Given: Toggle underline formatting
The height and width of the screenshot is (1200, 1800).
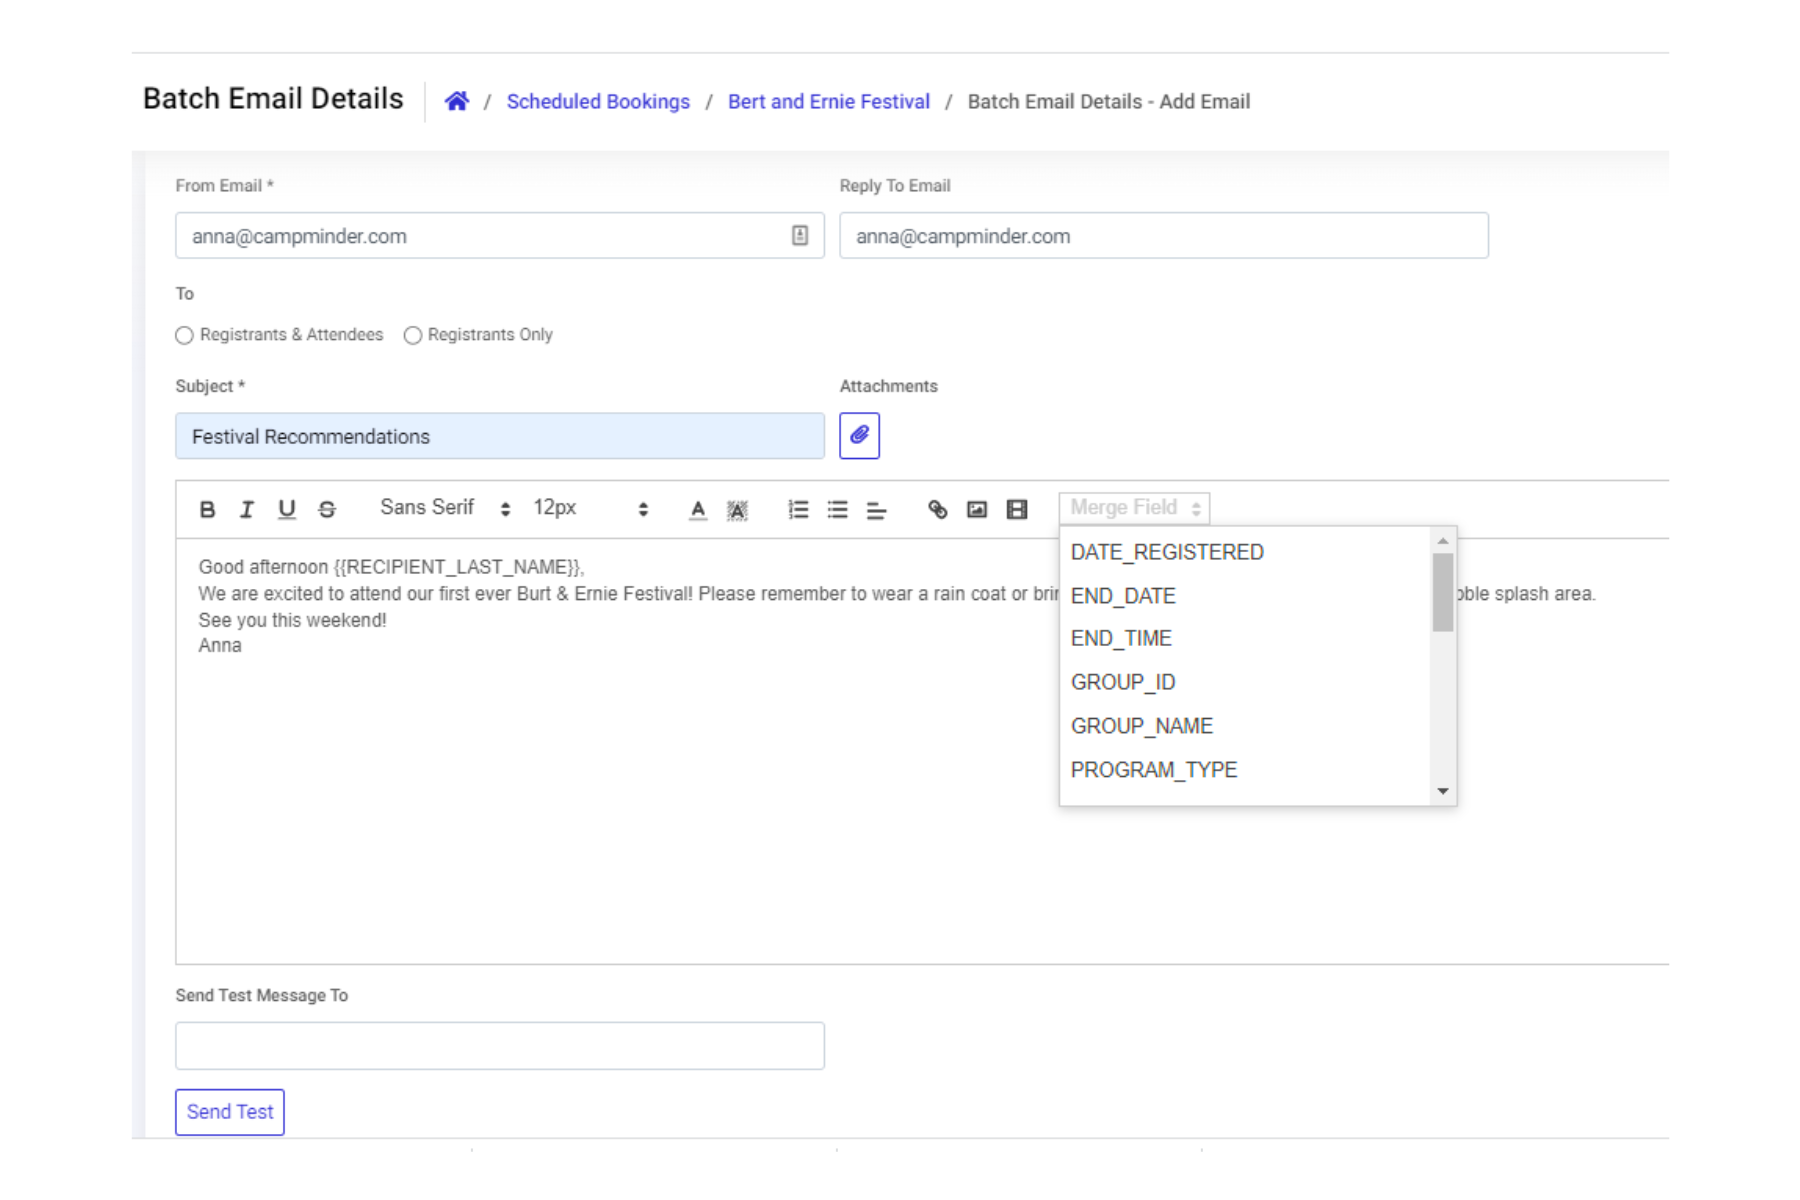Looking at the screenshot, I should coord(286,509).
